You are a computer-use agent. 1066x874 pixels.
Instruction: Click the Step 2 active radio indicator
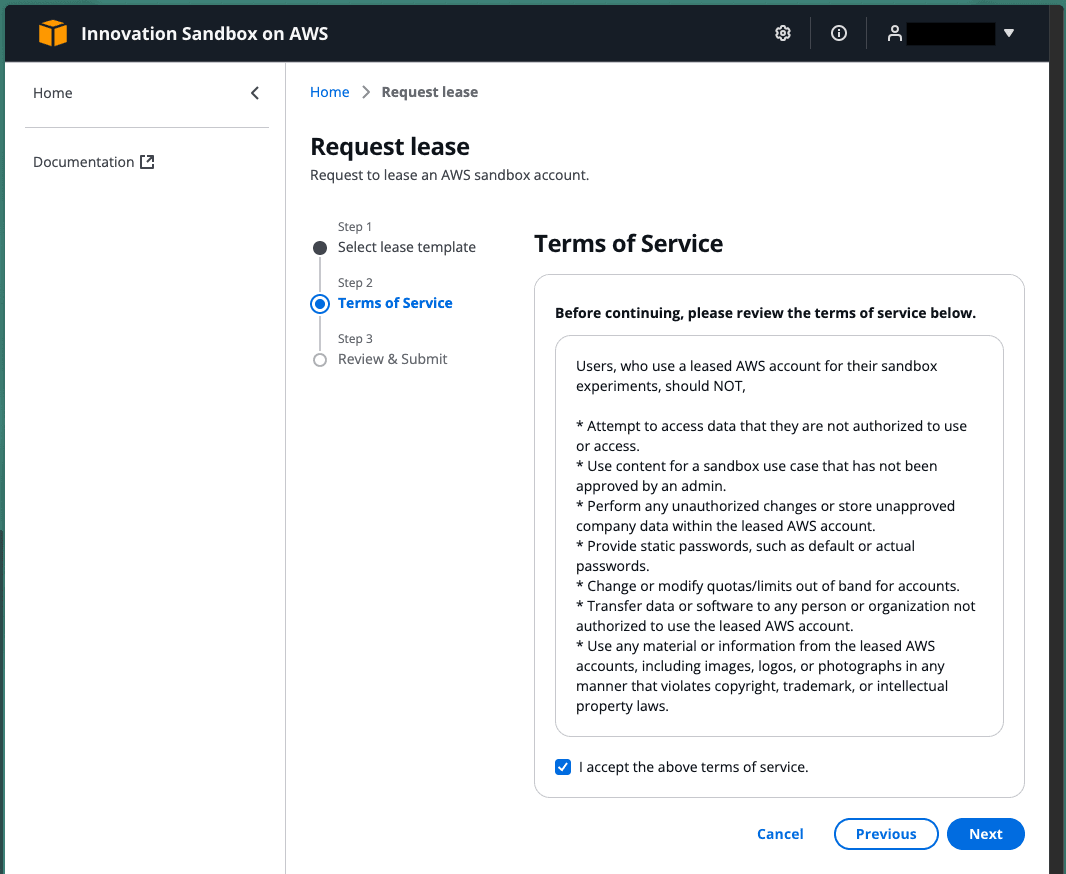click(x=320, y=304)
